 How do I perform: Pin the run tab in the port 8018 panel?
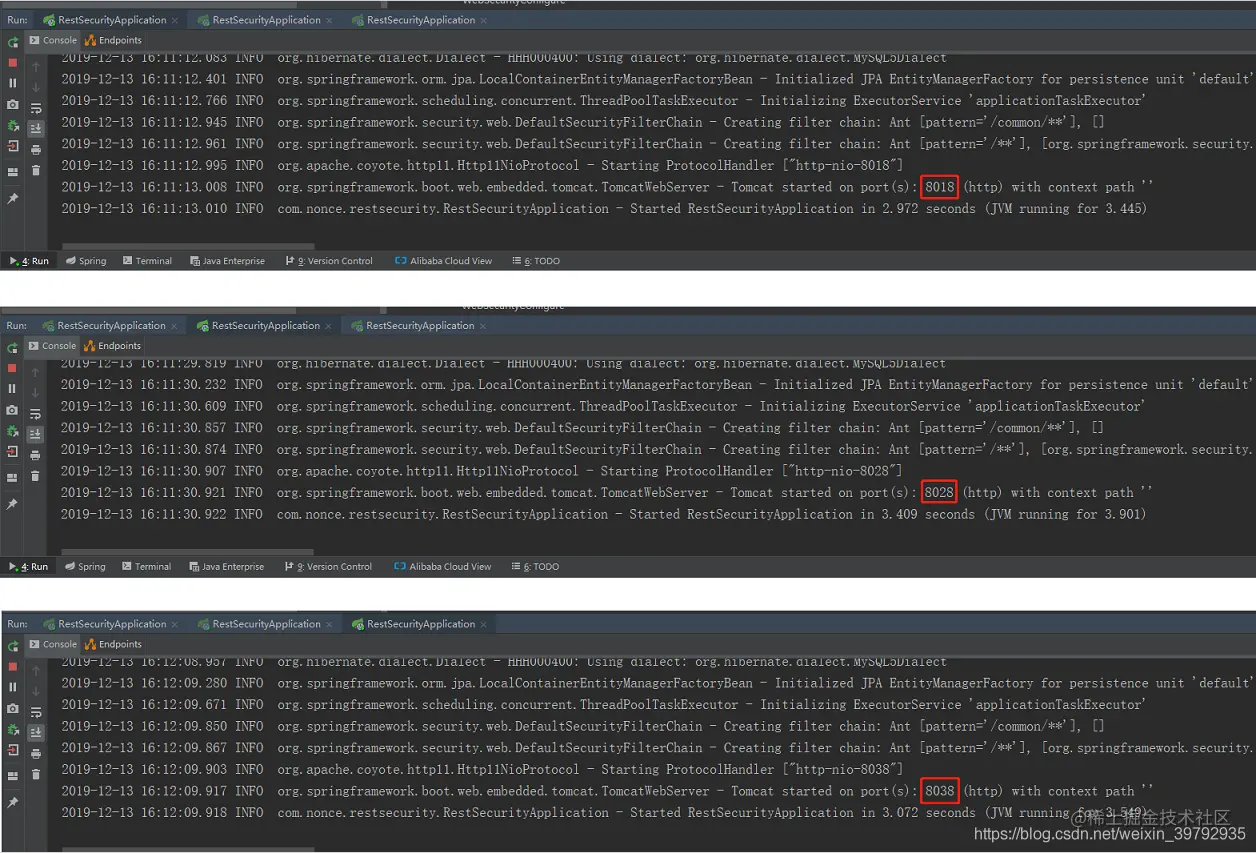[13, 199]
